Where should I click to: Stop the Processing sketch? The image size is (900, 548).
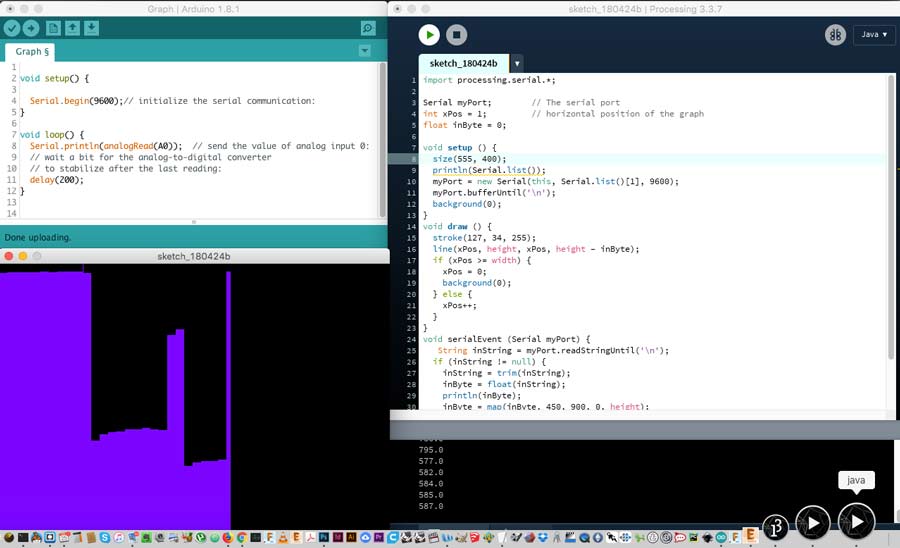pos(456,35)
